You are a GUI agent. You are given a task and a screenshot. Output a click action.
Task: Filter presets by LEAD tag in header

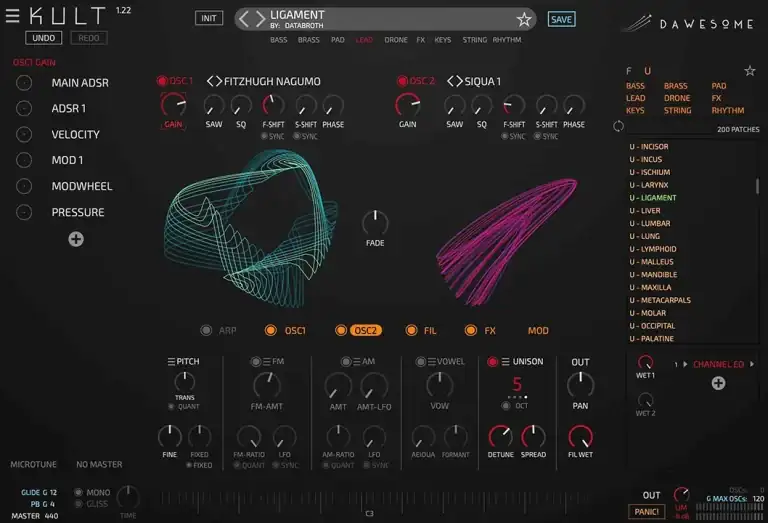(364, 40)
